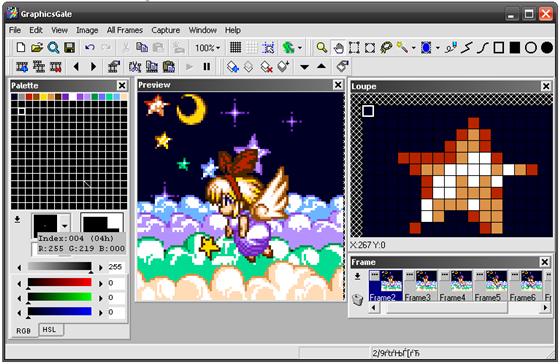Toggle the grid display button

coord(235,48)
